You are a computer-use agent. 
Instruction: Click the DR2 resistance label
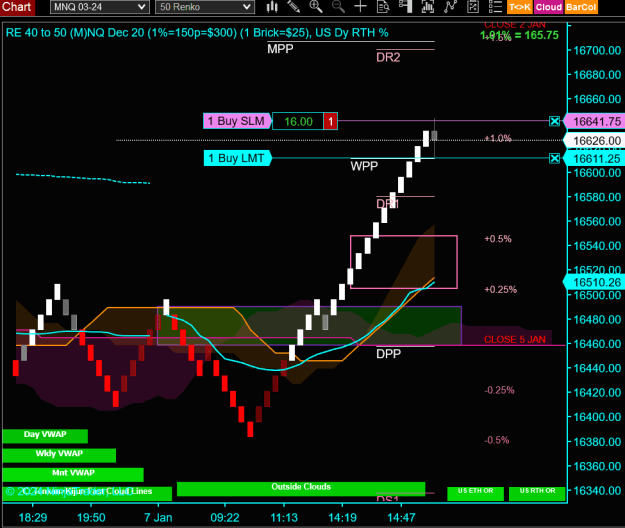coord(388,57)
